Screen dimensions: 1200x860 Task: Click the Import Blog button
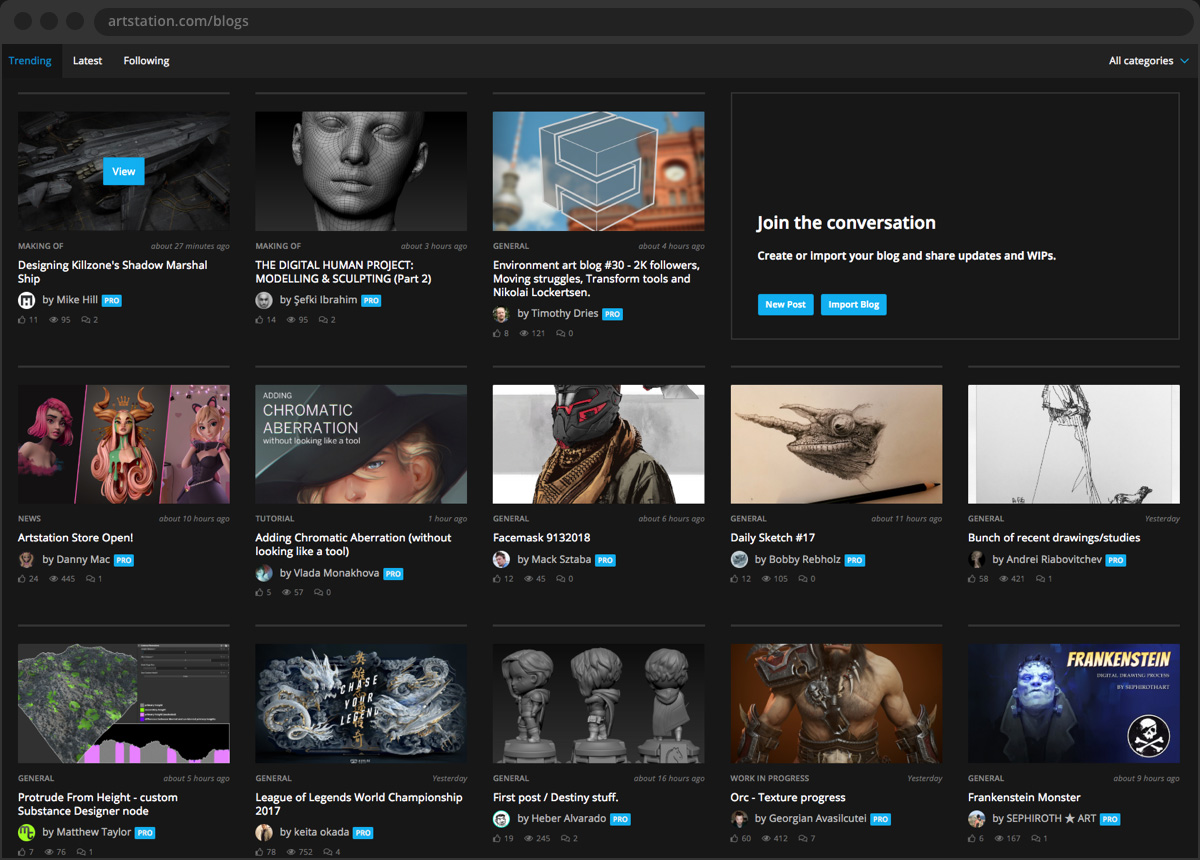[854, 304]
